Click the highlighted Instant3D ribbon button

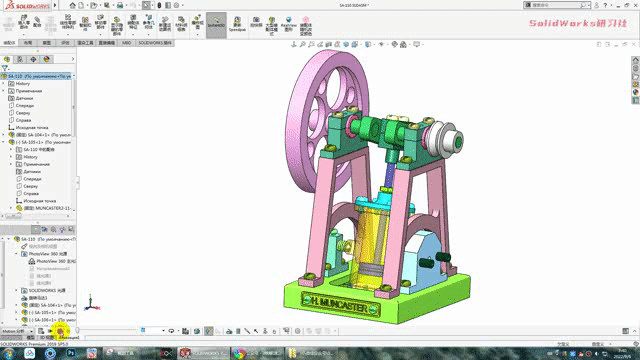pos(216,25)
